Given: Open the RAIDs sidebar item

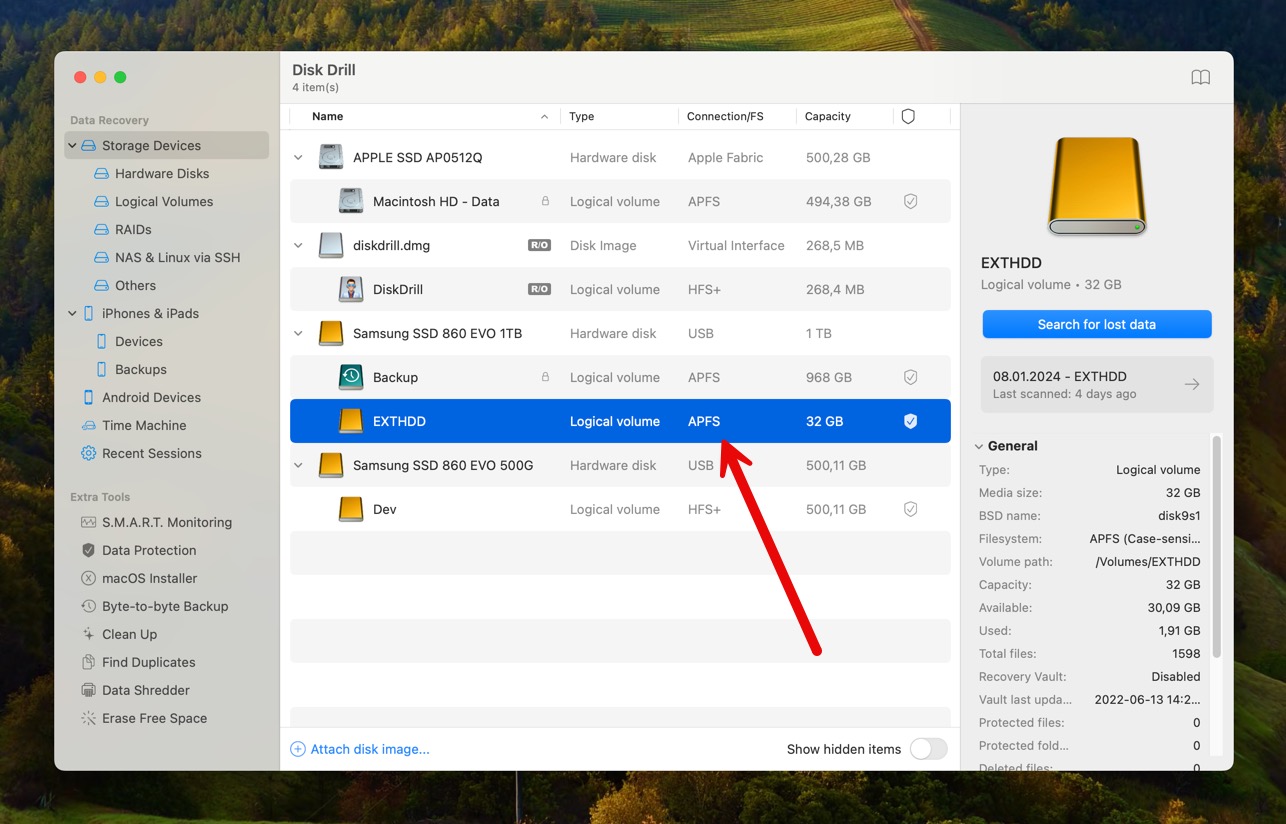Looking at the screenshot, I should coord(133,230).
